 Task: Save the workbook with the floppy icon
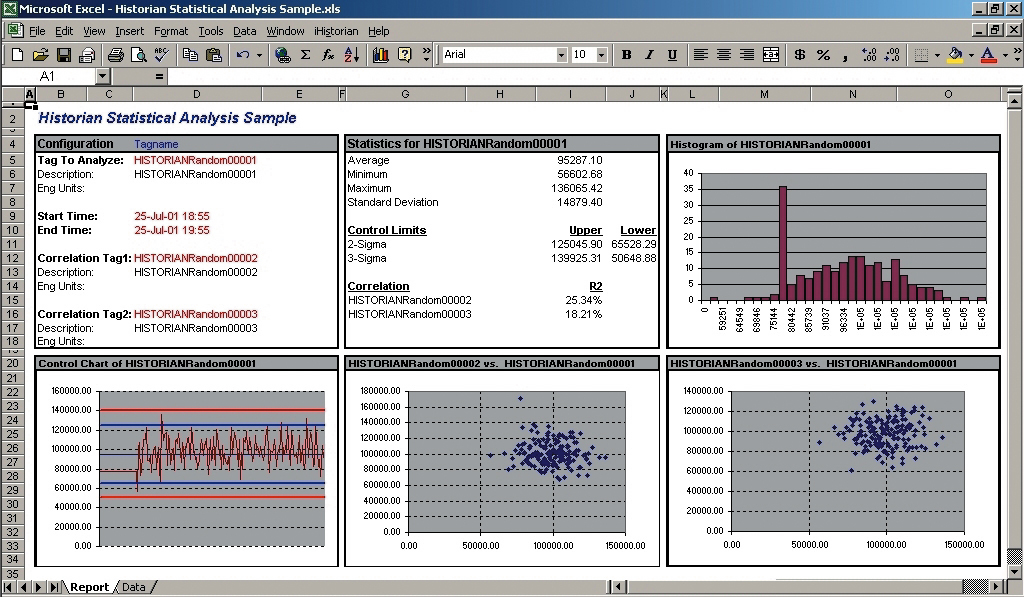click(x=63, y=55)
